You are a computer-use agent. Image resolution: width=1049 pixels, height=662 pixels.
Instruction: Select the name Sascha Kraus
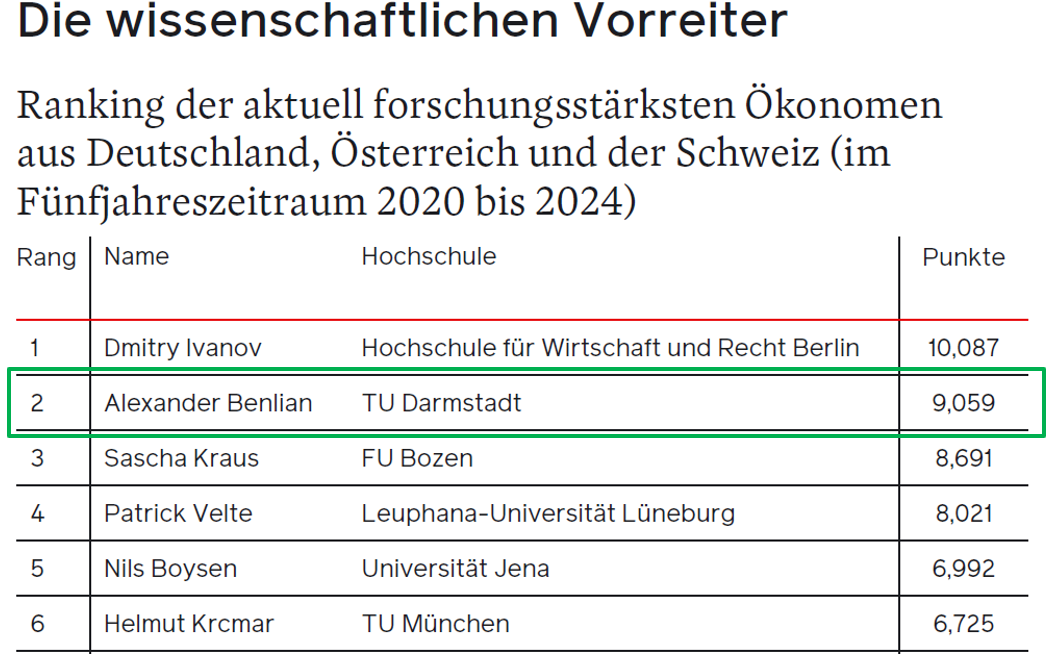181,459
